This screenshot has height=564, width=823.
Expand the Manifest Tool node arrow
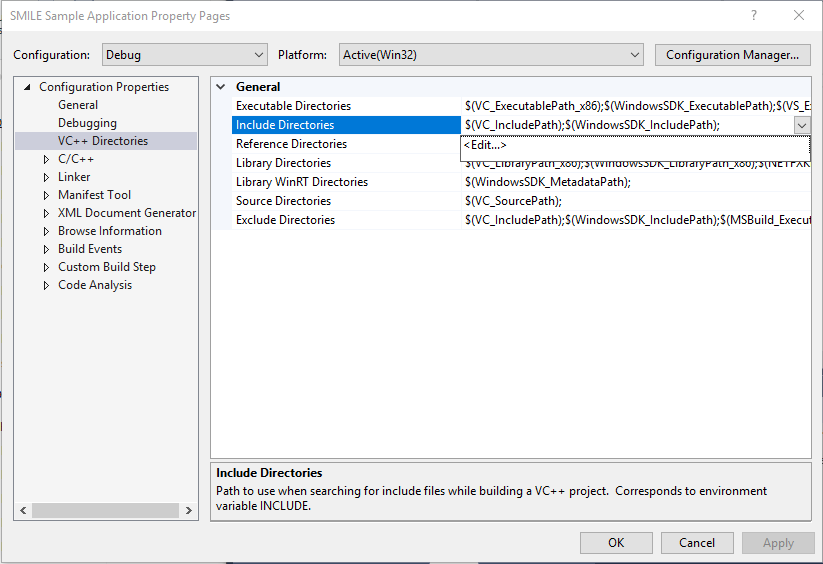tap(46, 195)
